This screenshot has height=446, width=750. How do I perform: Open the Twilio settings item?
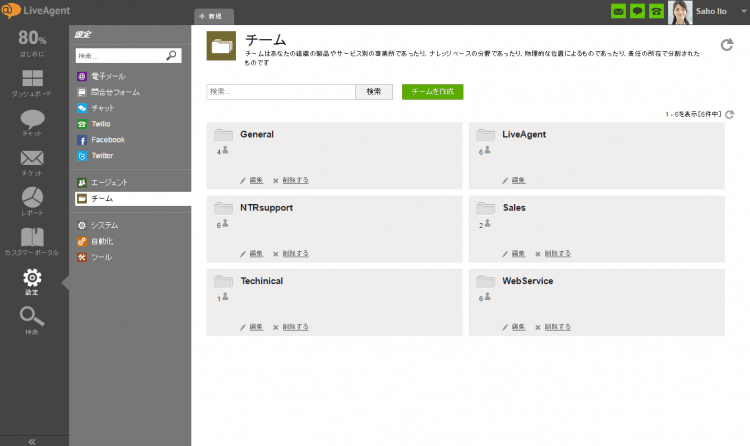94,123
